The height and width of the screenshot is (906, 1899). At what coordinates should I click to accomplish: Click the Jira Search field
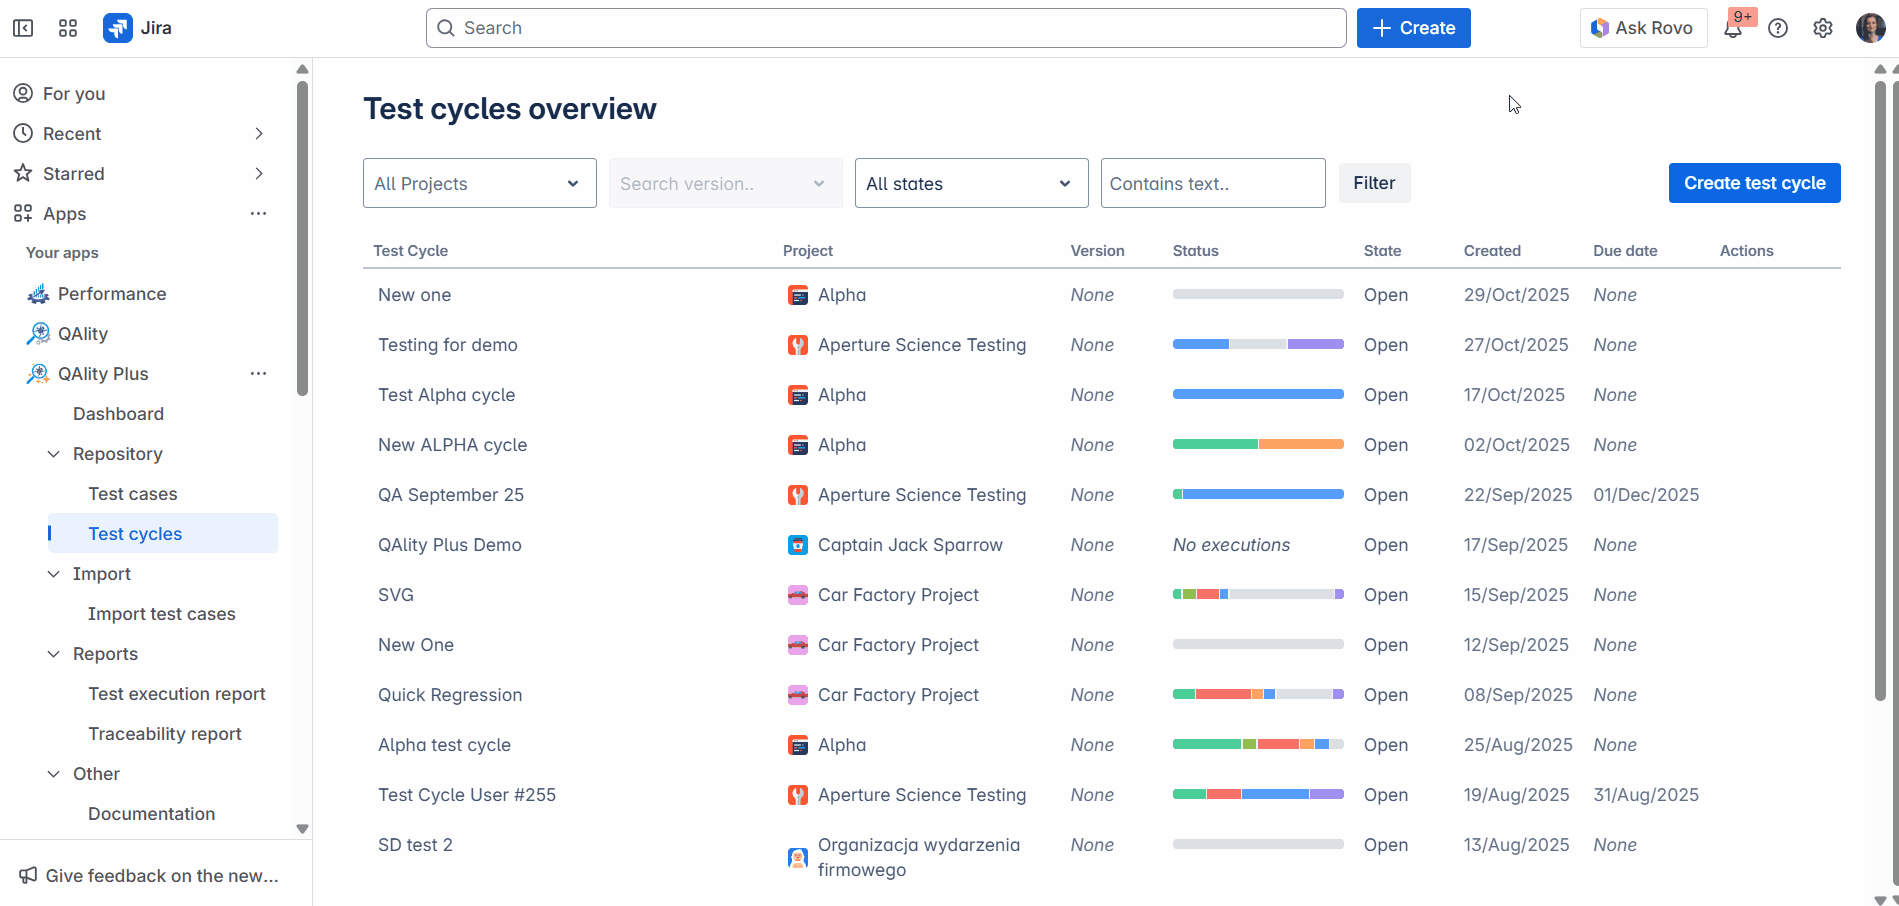(886, 28)
